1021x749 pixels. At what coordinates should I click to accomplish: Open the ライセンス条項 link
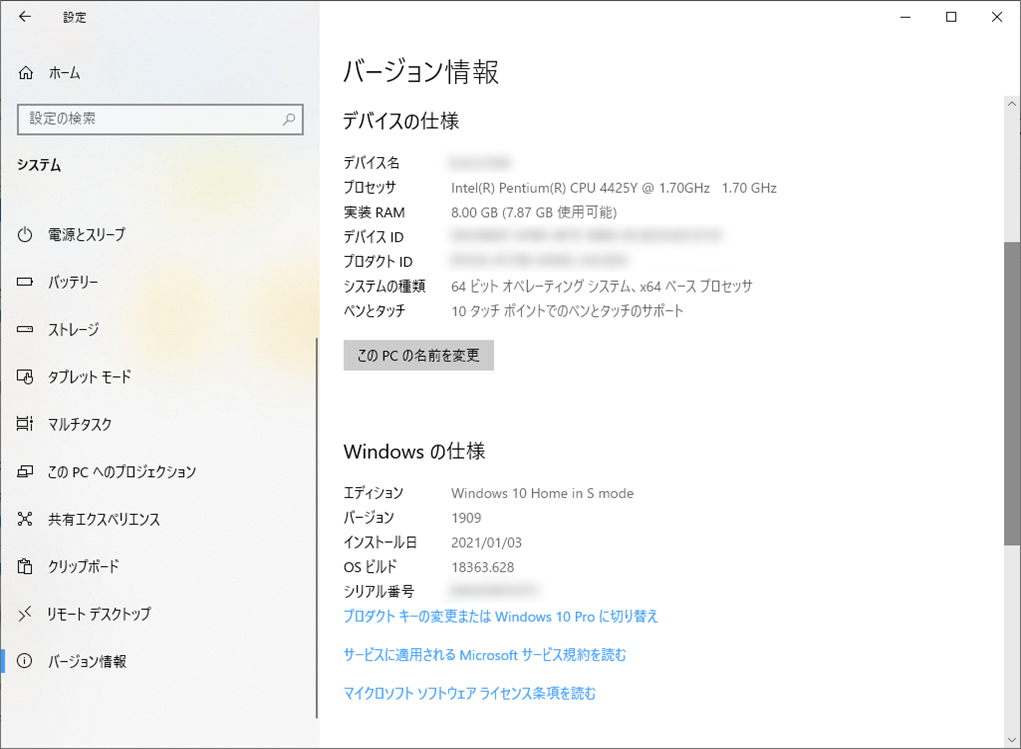click(470, 693)
